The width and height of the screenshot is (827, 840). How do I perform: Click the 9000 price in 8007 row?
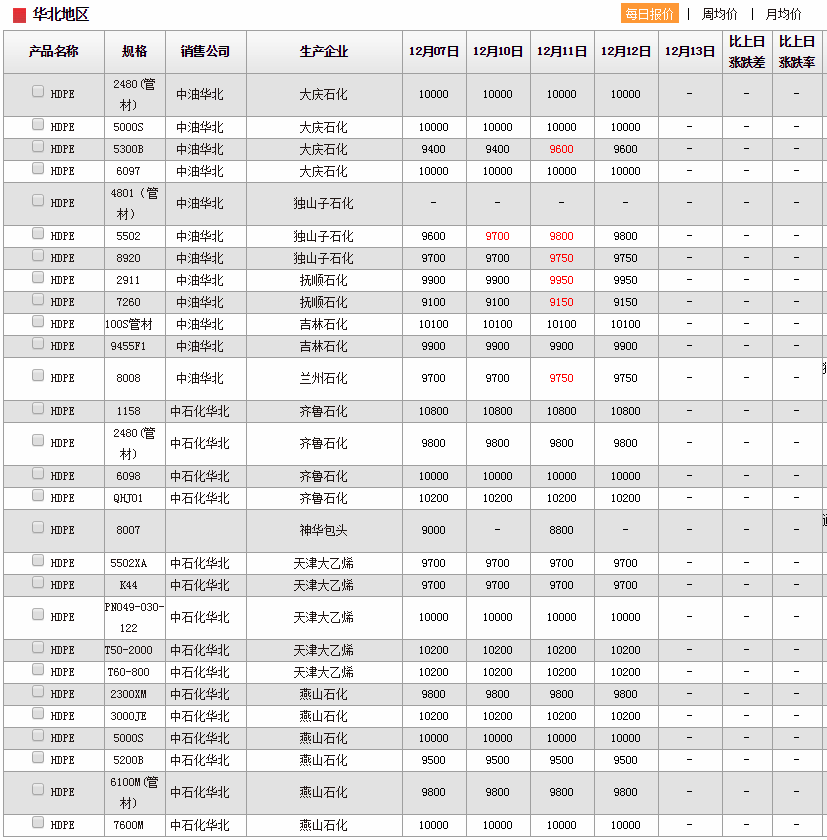pos(434,530)
